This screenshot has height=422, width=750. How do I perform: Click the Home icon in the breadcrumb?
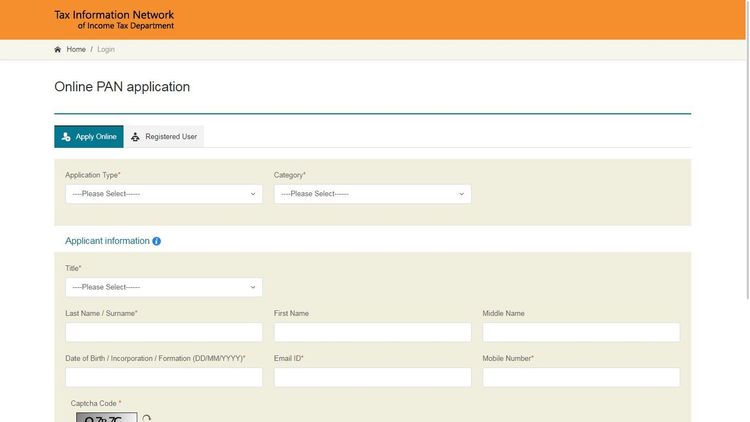[x=58, y=49]
